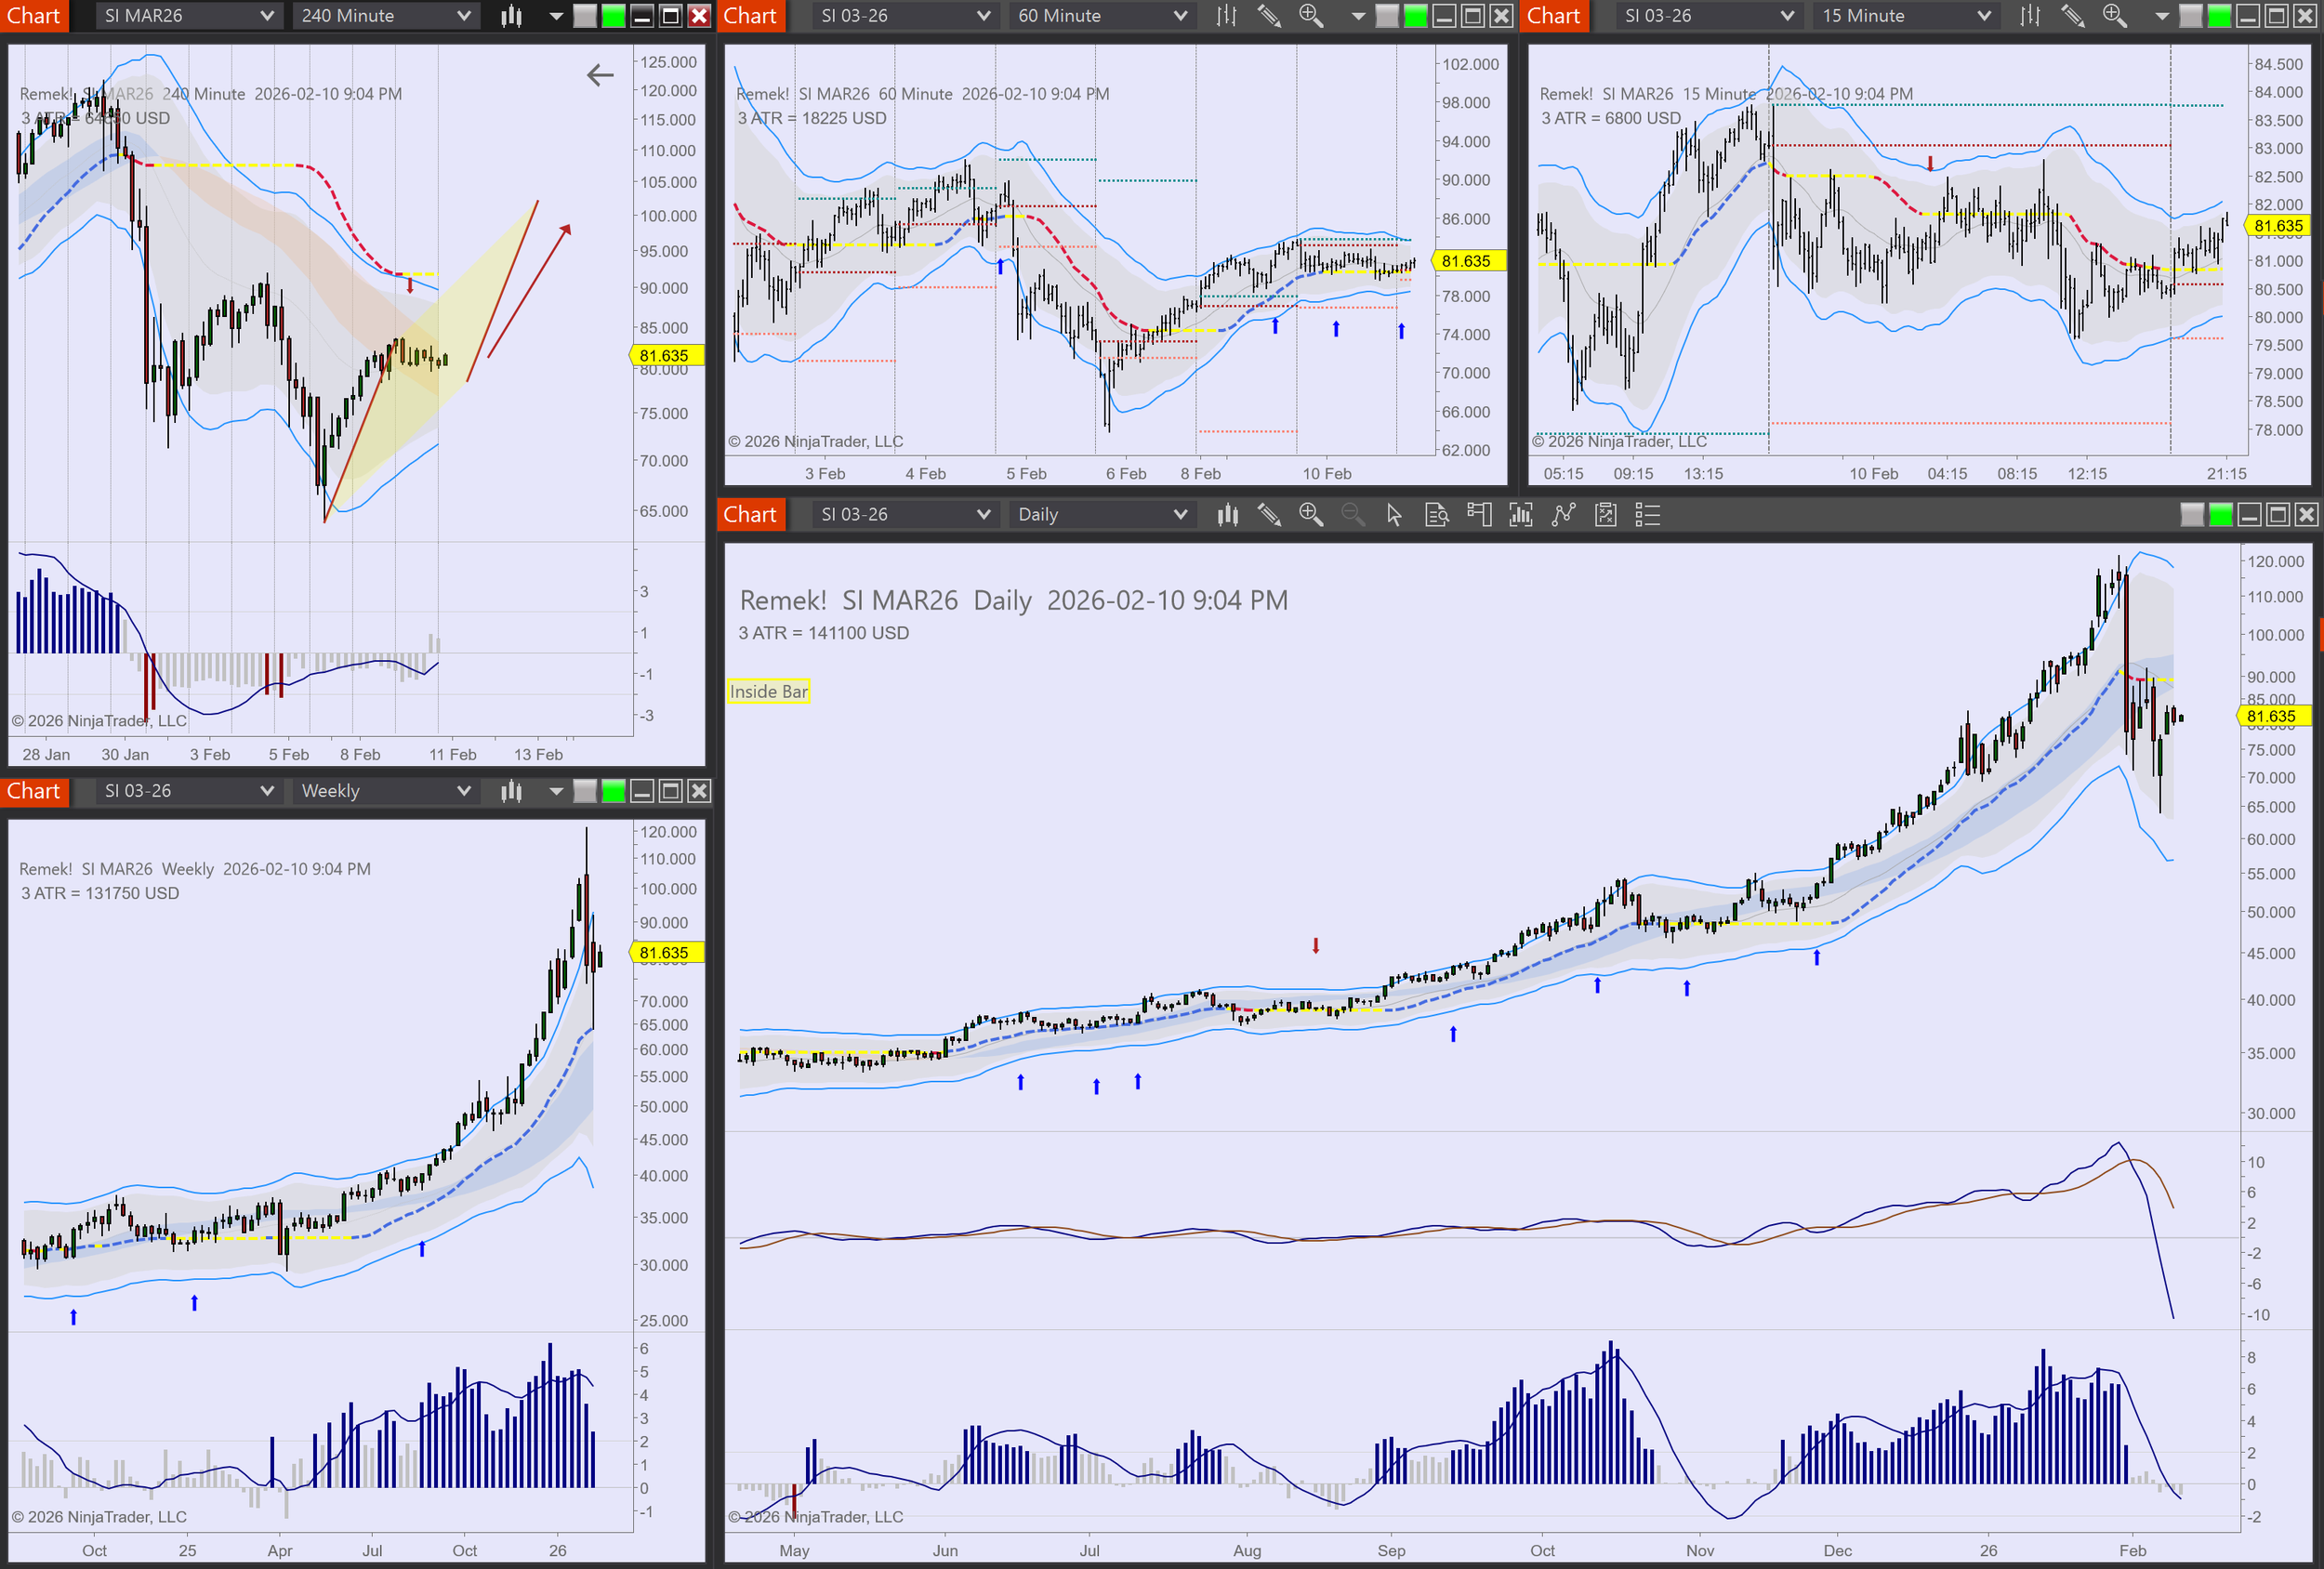
Task: Click the Inside Bar label button
Action: point(768,691)
